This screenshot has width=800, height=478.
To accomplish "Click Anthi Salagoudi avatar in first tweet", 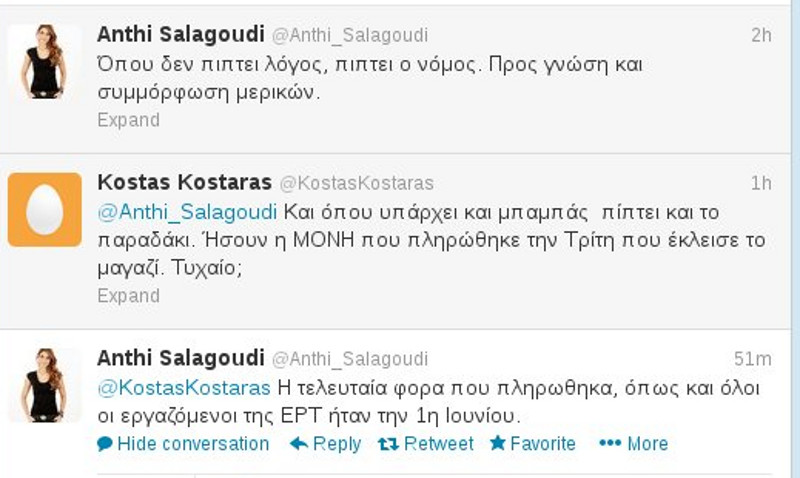I will tap(44, 61).
